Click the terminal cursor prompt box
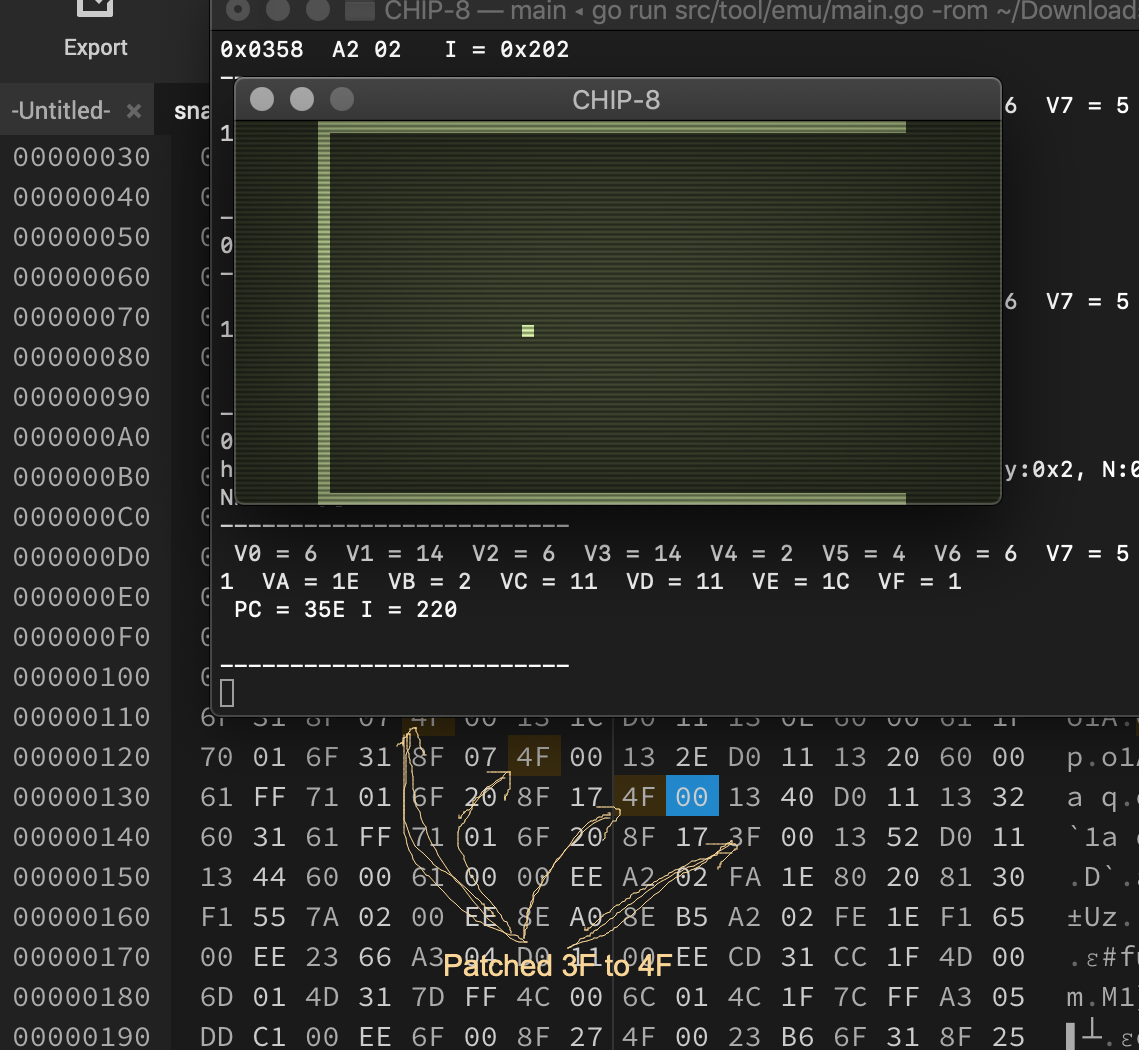The width and height of the screenshot is (1139, 1050). [227, 692]
